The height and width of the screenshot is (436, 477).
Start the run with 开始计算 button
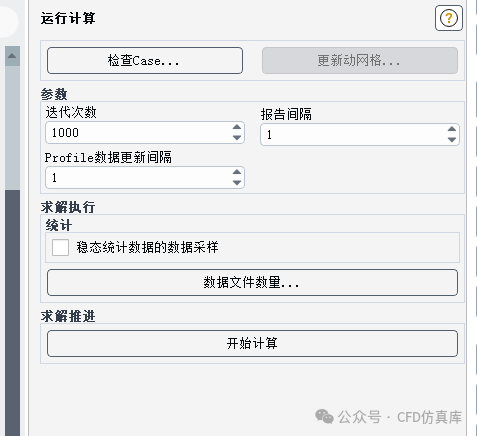252,343
